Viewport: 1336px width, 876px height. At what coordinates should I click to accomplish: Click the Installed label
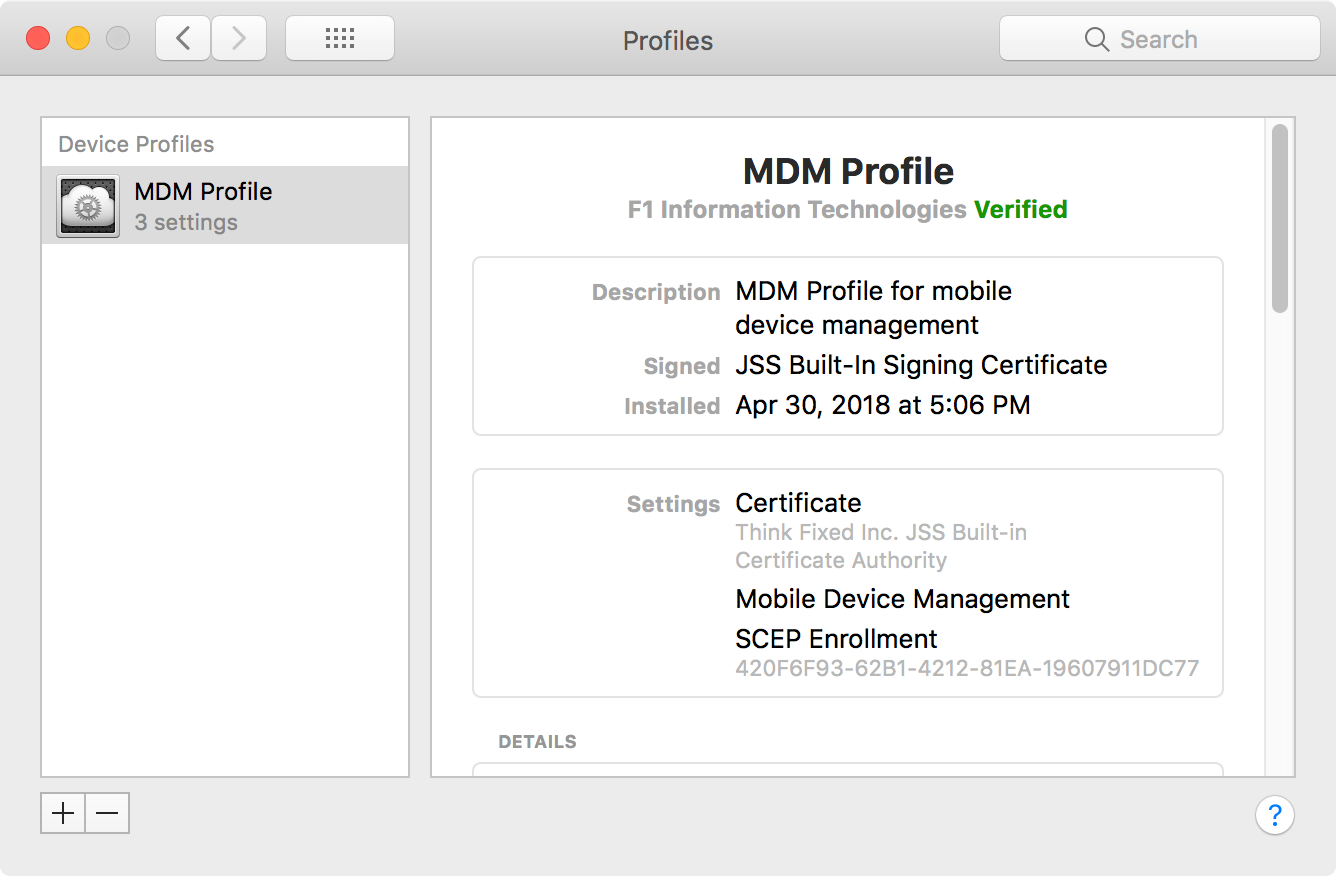[672, 406]
